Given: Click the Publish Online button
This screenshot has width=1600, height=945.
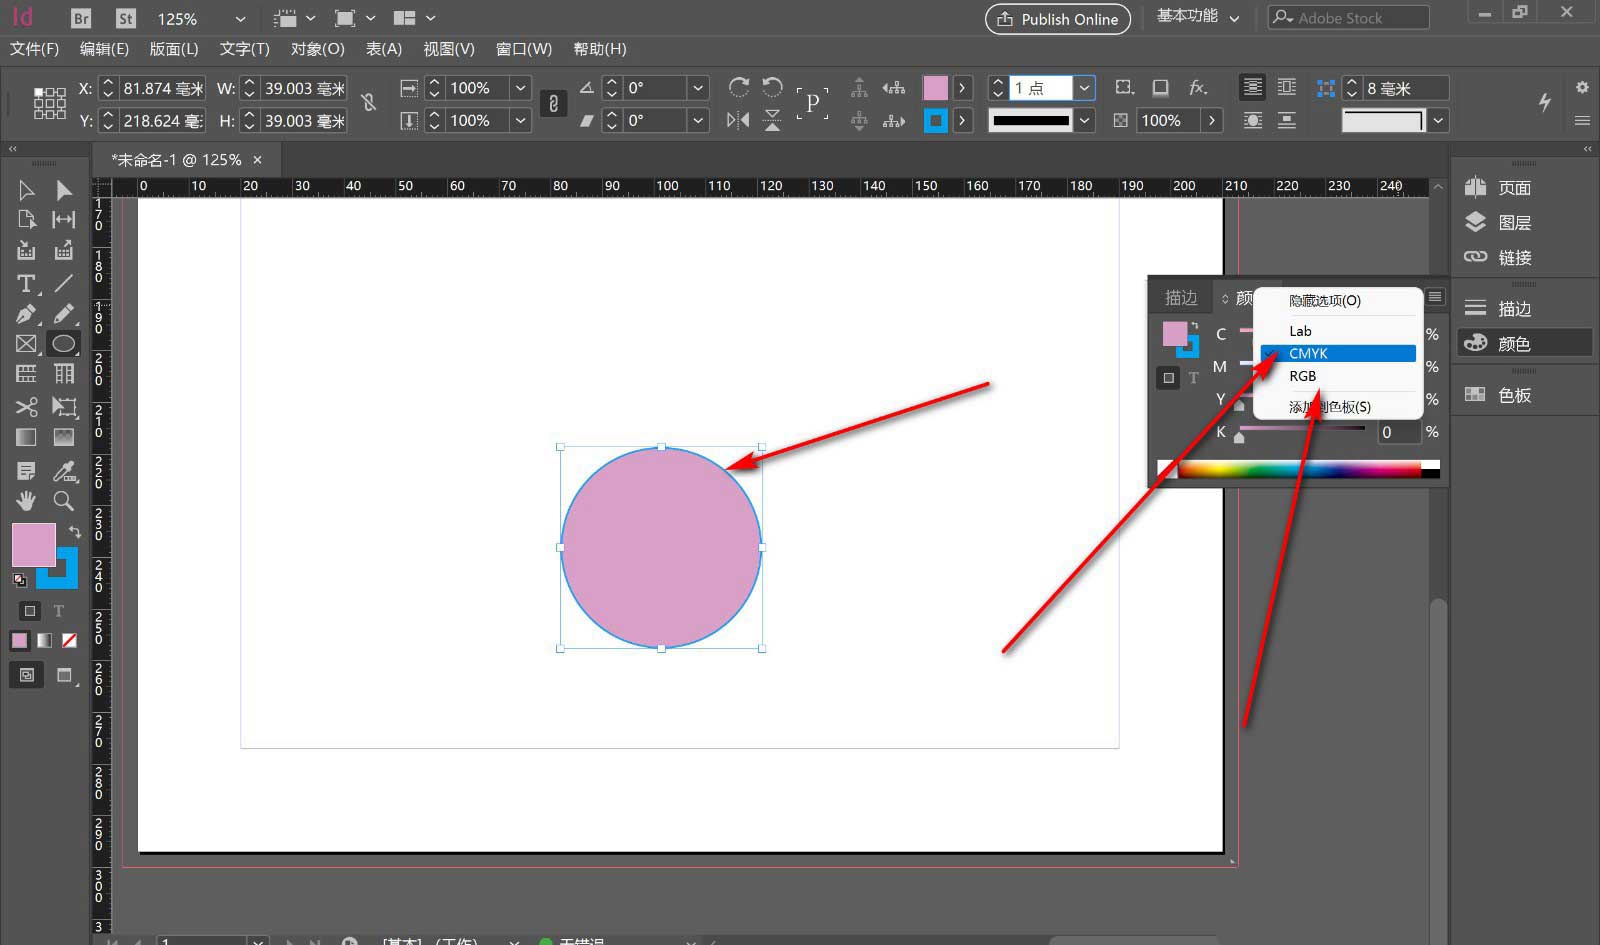Looking at the screenshot, I should [1058, 19].
